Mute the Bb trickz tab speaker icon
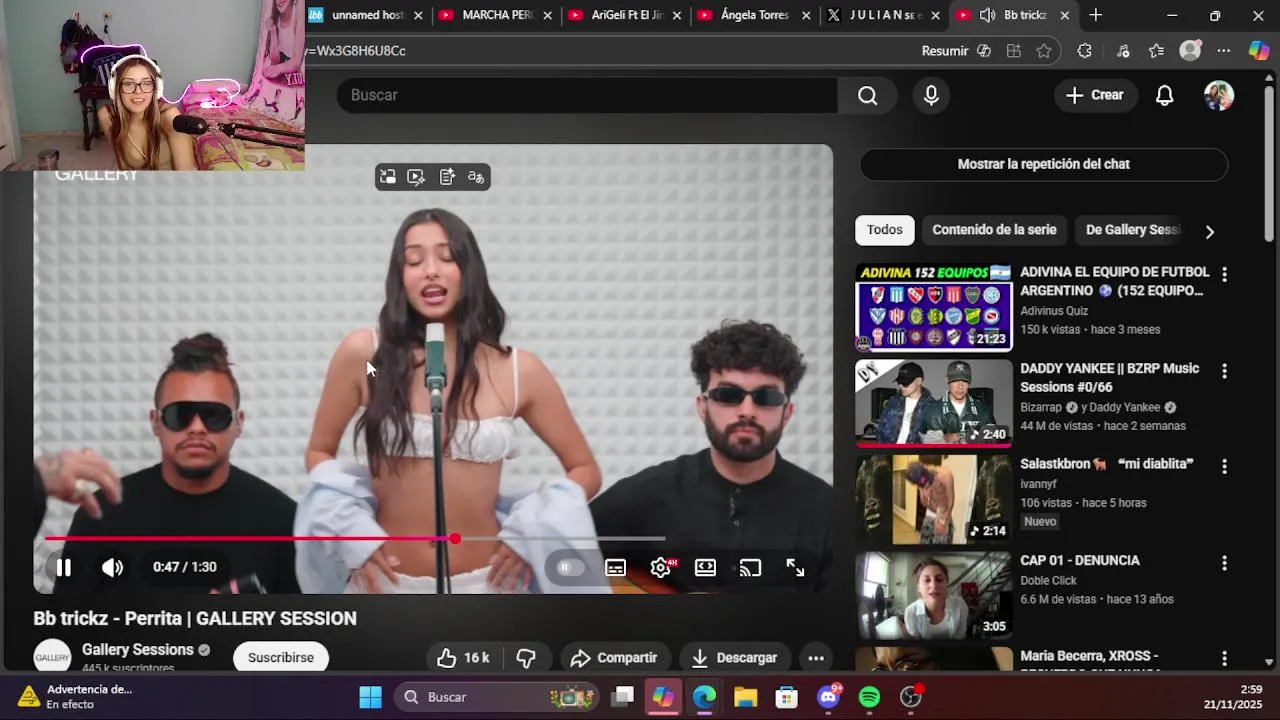 pyautogui.click(x=987, y=15)
